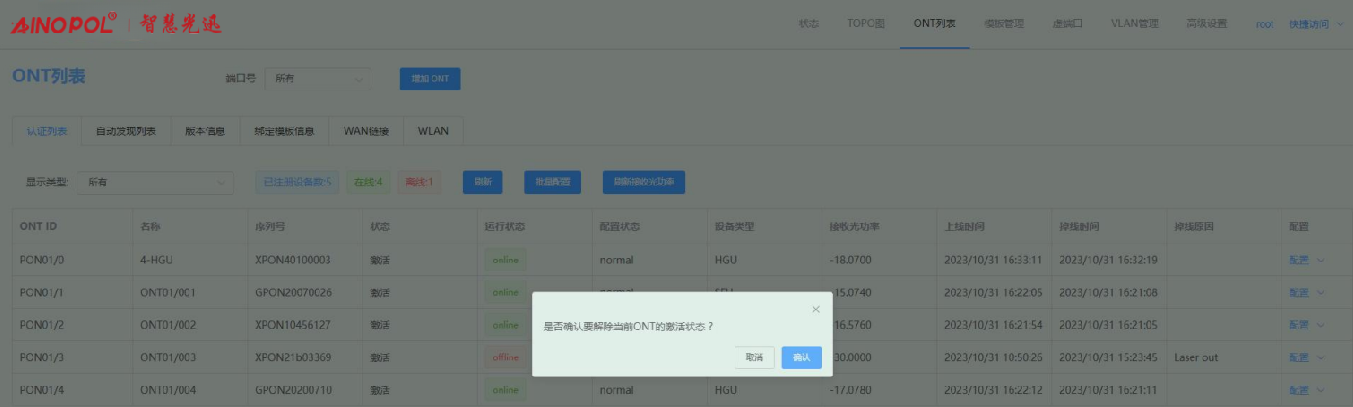Close the confirmation dialog with X
The height and width of the screenshot is (407, 1353).
[x=816, y=309]
